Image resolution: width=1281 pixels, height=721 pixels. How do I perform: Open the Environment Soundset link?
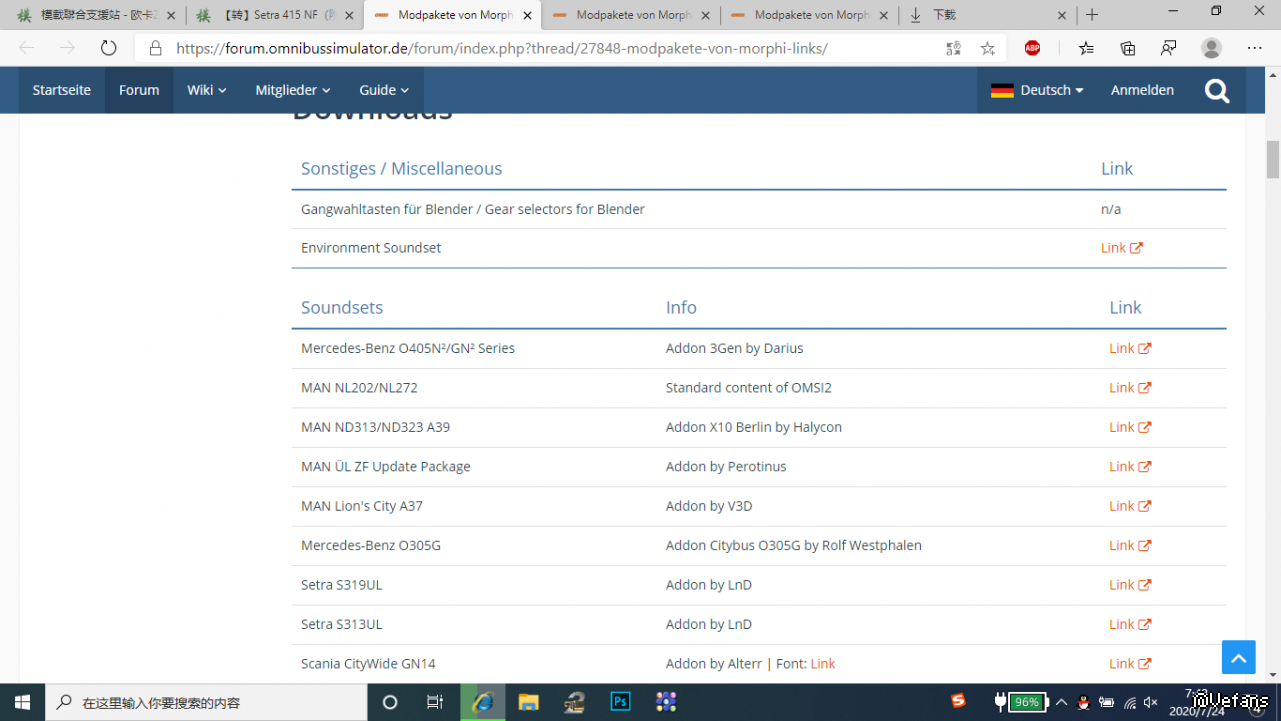pos(1121,248)
